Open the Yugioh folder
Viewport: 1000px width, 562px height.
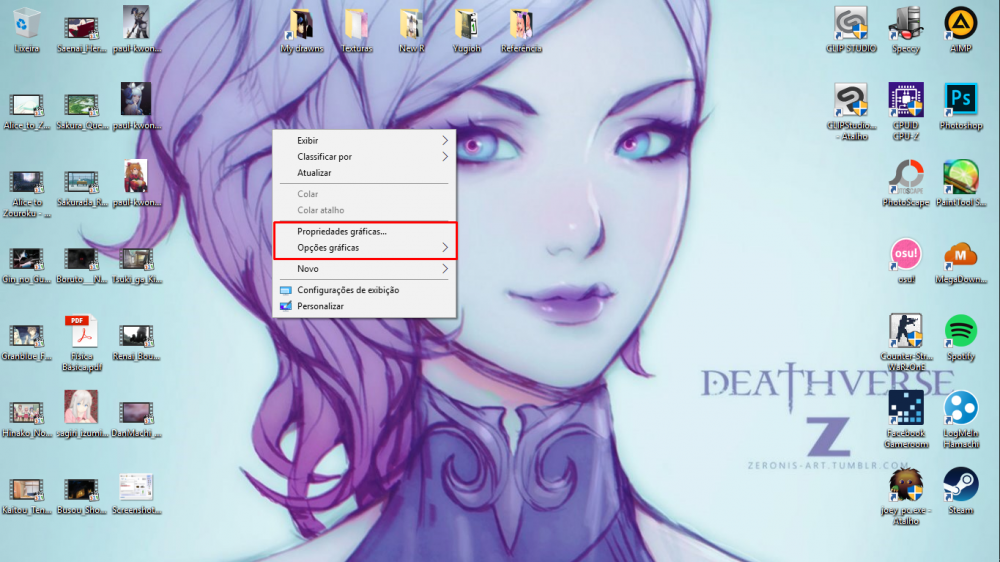[x=466, y=30]
